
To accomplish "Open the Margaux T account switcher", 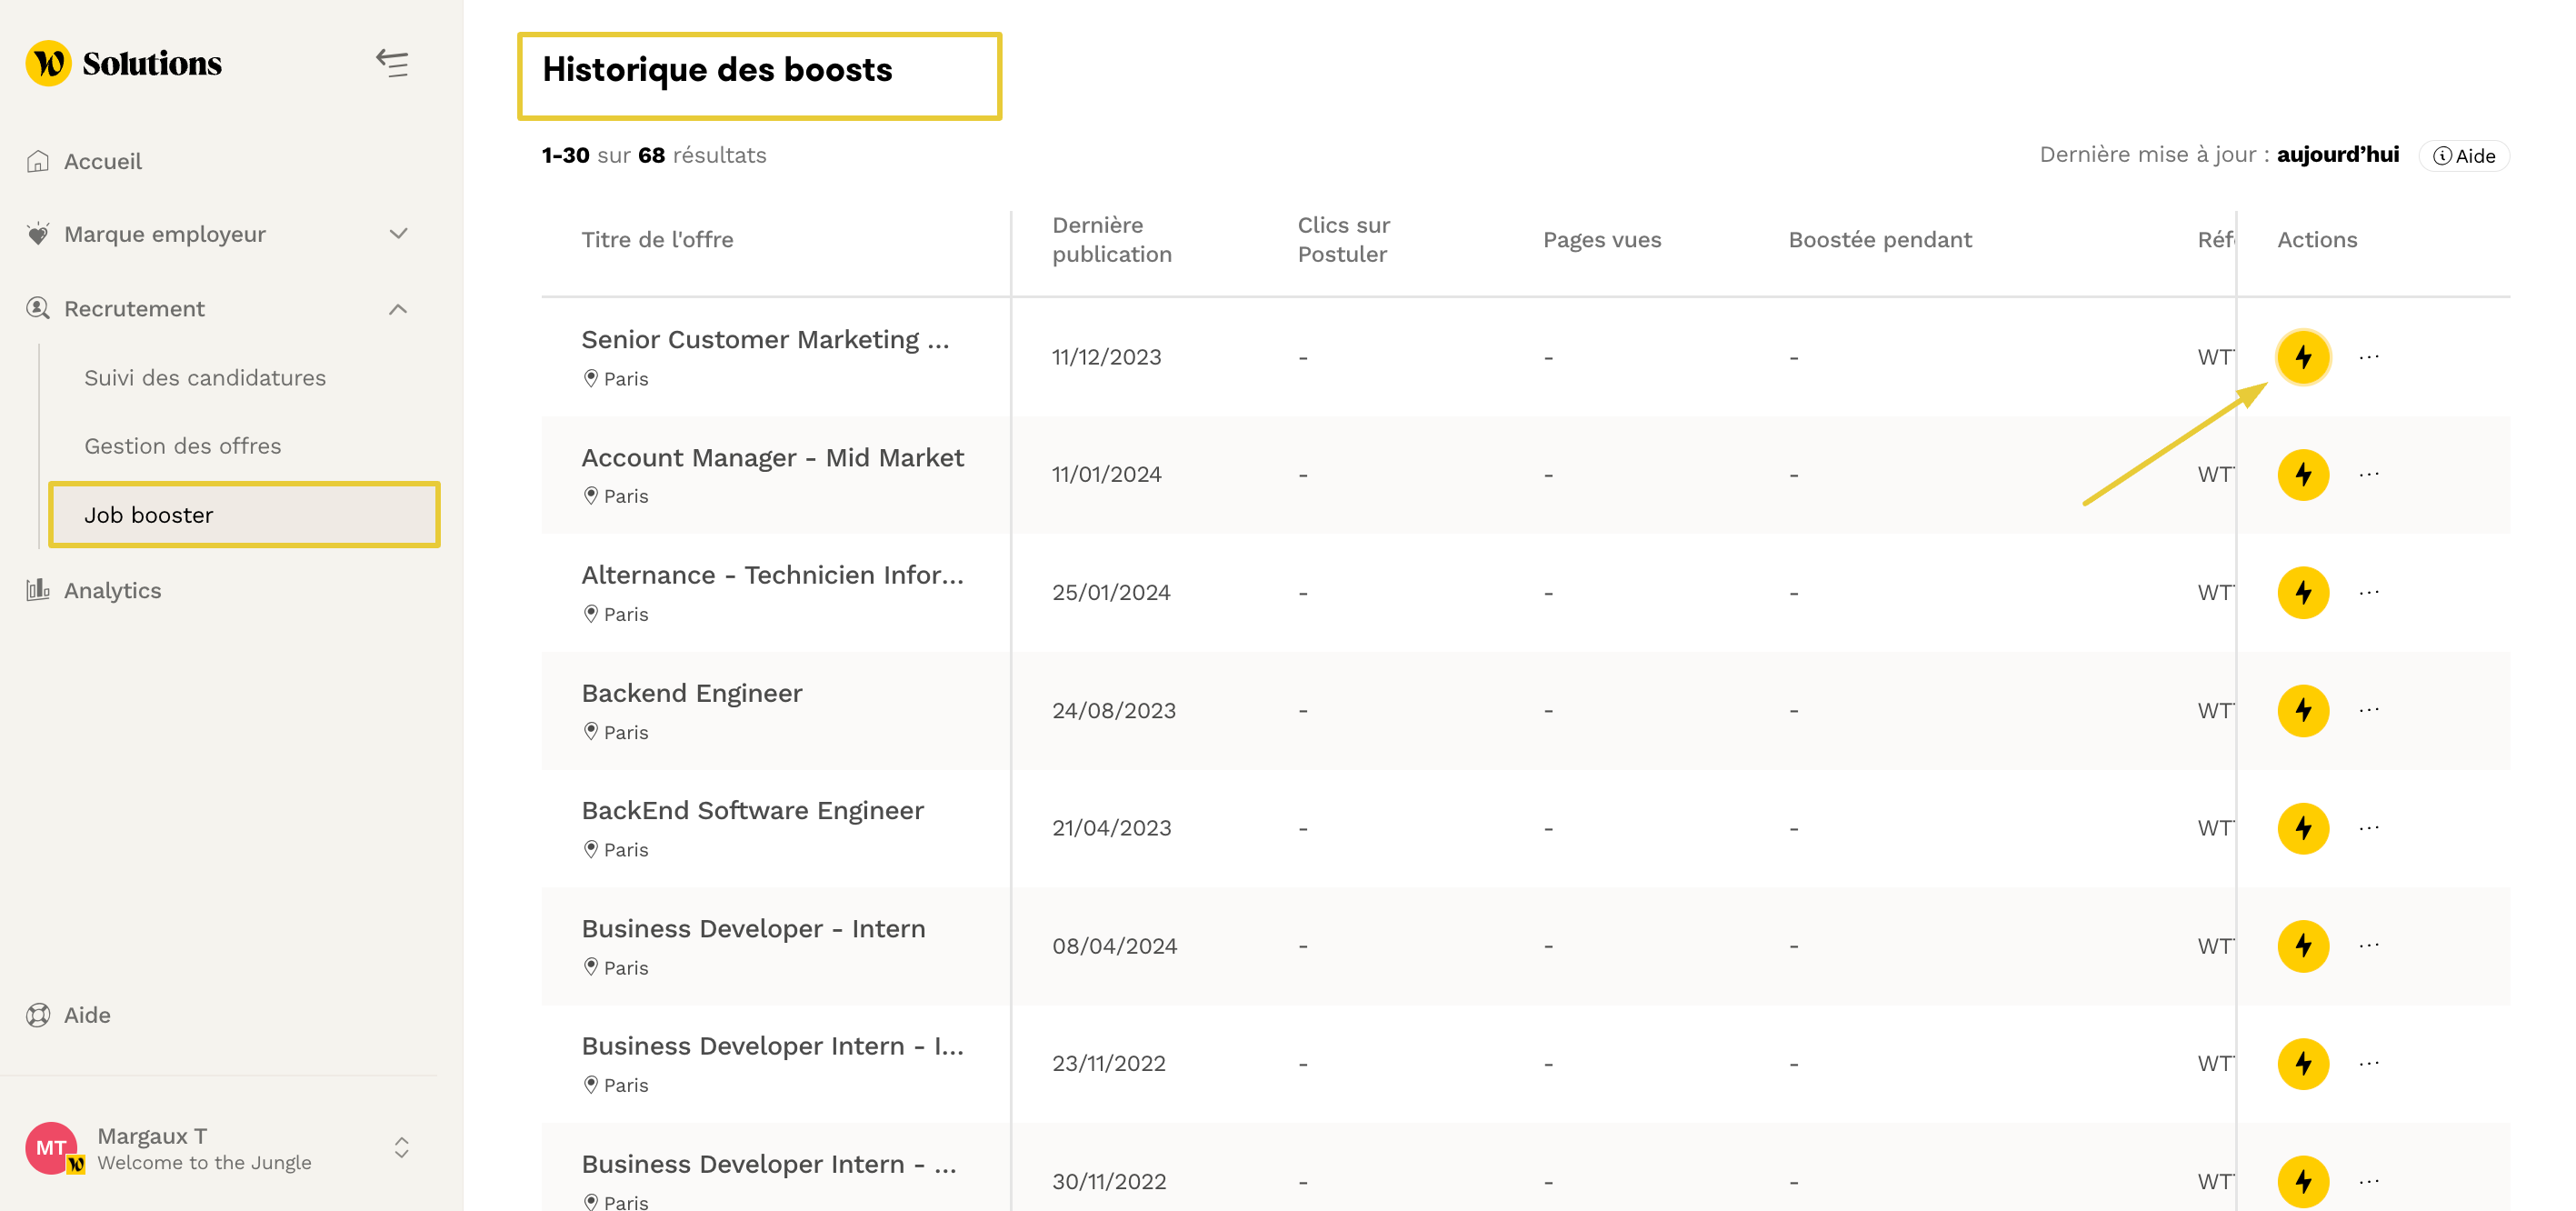I will coord(401,1147).
